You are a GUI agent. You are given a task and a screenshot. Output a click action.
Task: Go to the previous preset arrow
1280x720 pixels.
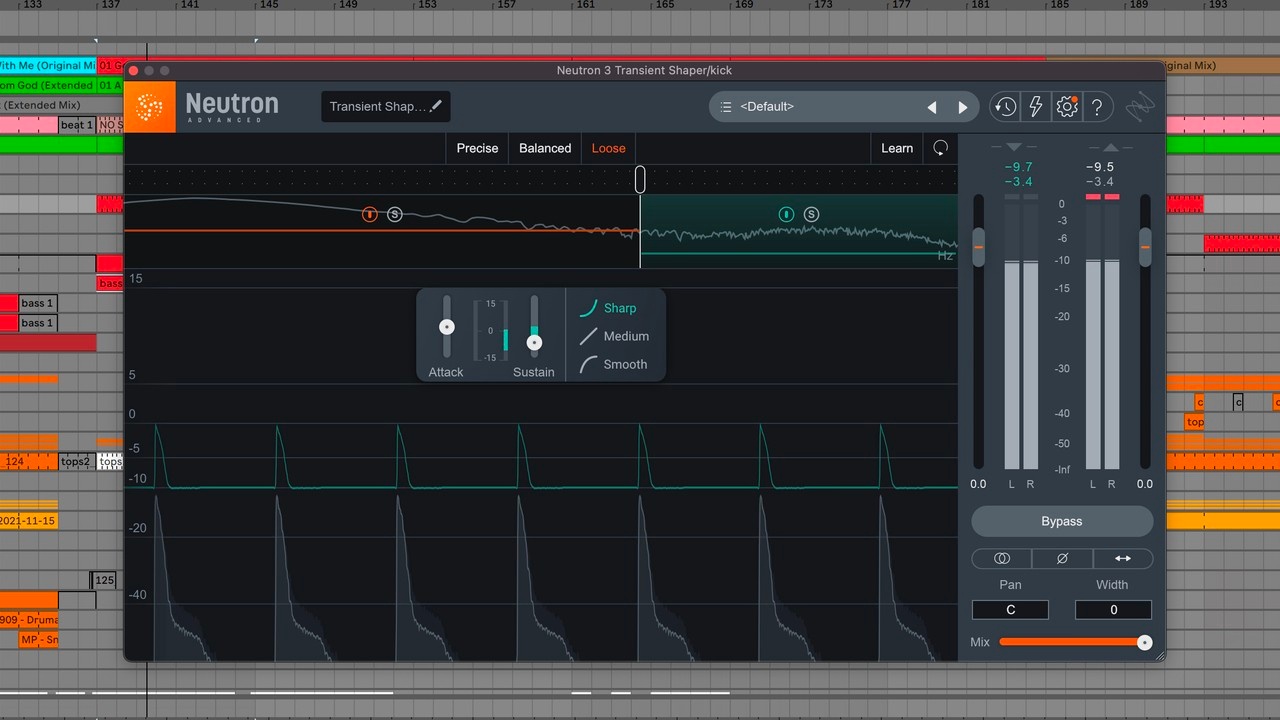pos(932,107)
